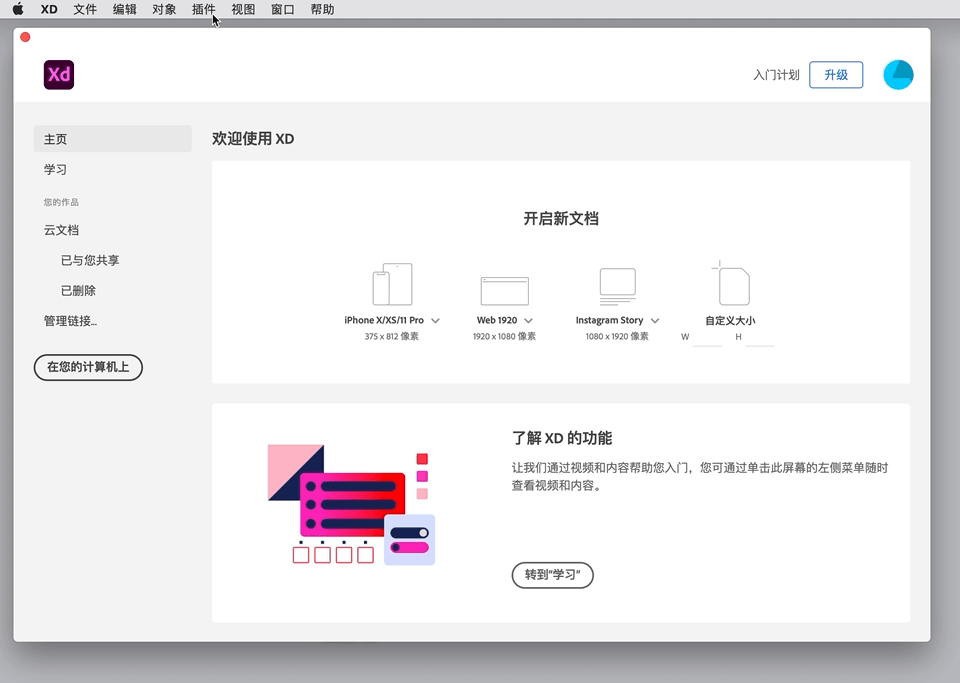Image resolution: width=960 pixels, height=683 pixels.
Task: Open 已删除 in the sidebar
Action: [x=78, y=291]
